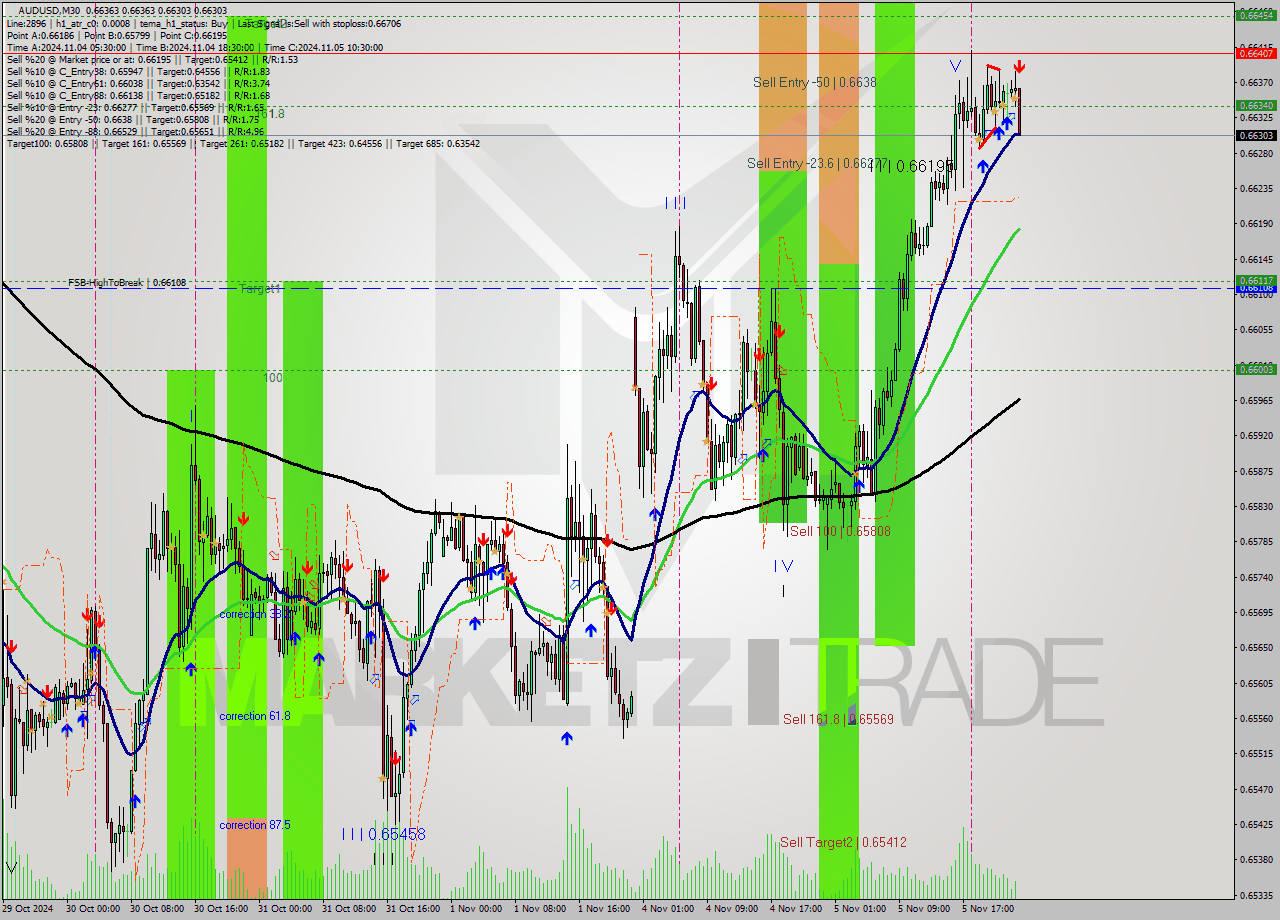Click the '4 Nov 09:00' time axis label

point(731,909)
